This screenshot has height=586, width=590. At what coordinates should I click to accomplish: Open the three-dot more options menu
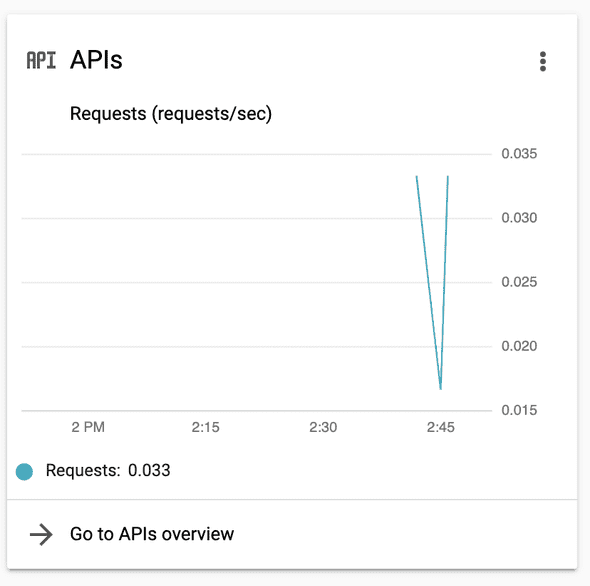[x=543, y=61]
